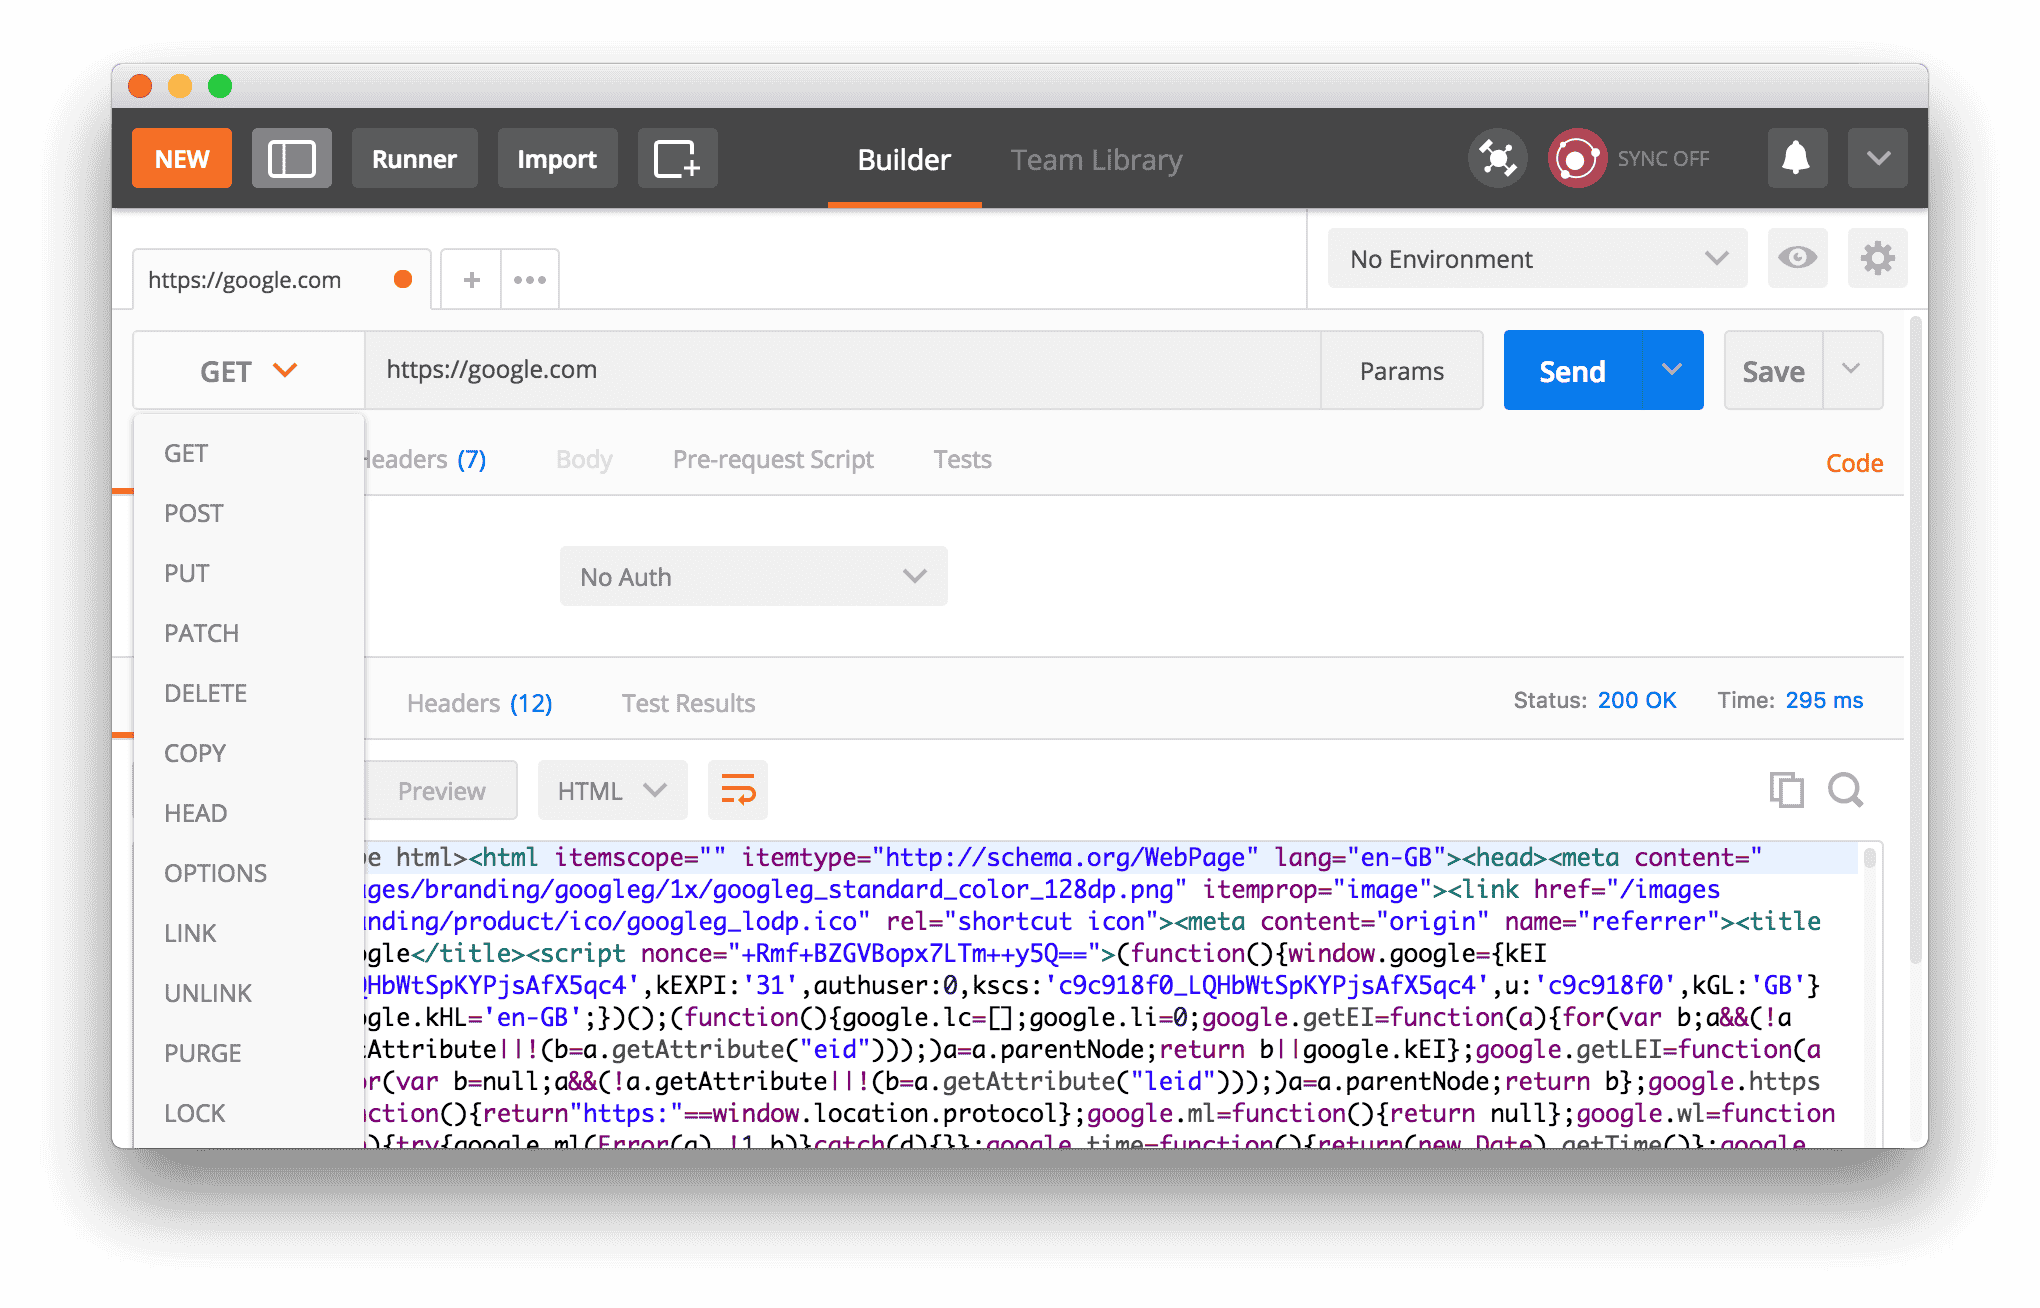
Task: Choose HEAD from method list
Action: tap(248, 813)
